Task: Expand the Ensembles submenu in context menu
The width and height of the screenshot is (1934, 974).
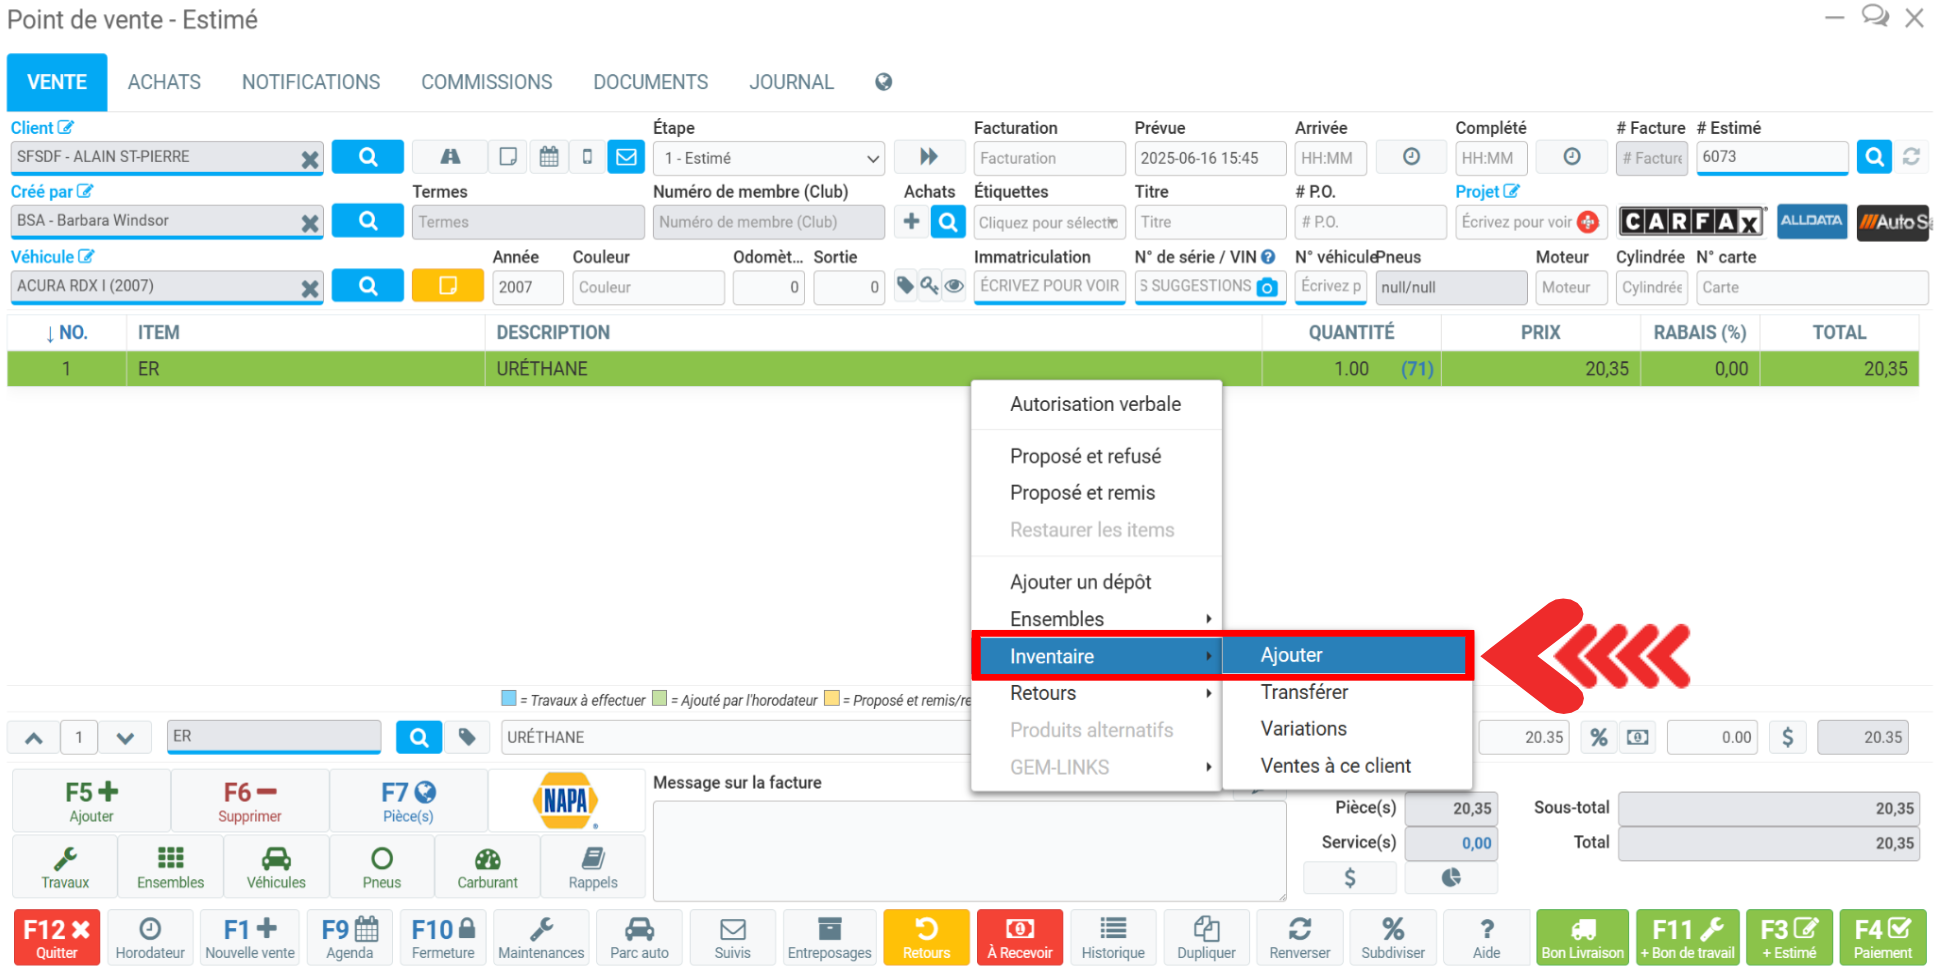Action: 1096,619
